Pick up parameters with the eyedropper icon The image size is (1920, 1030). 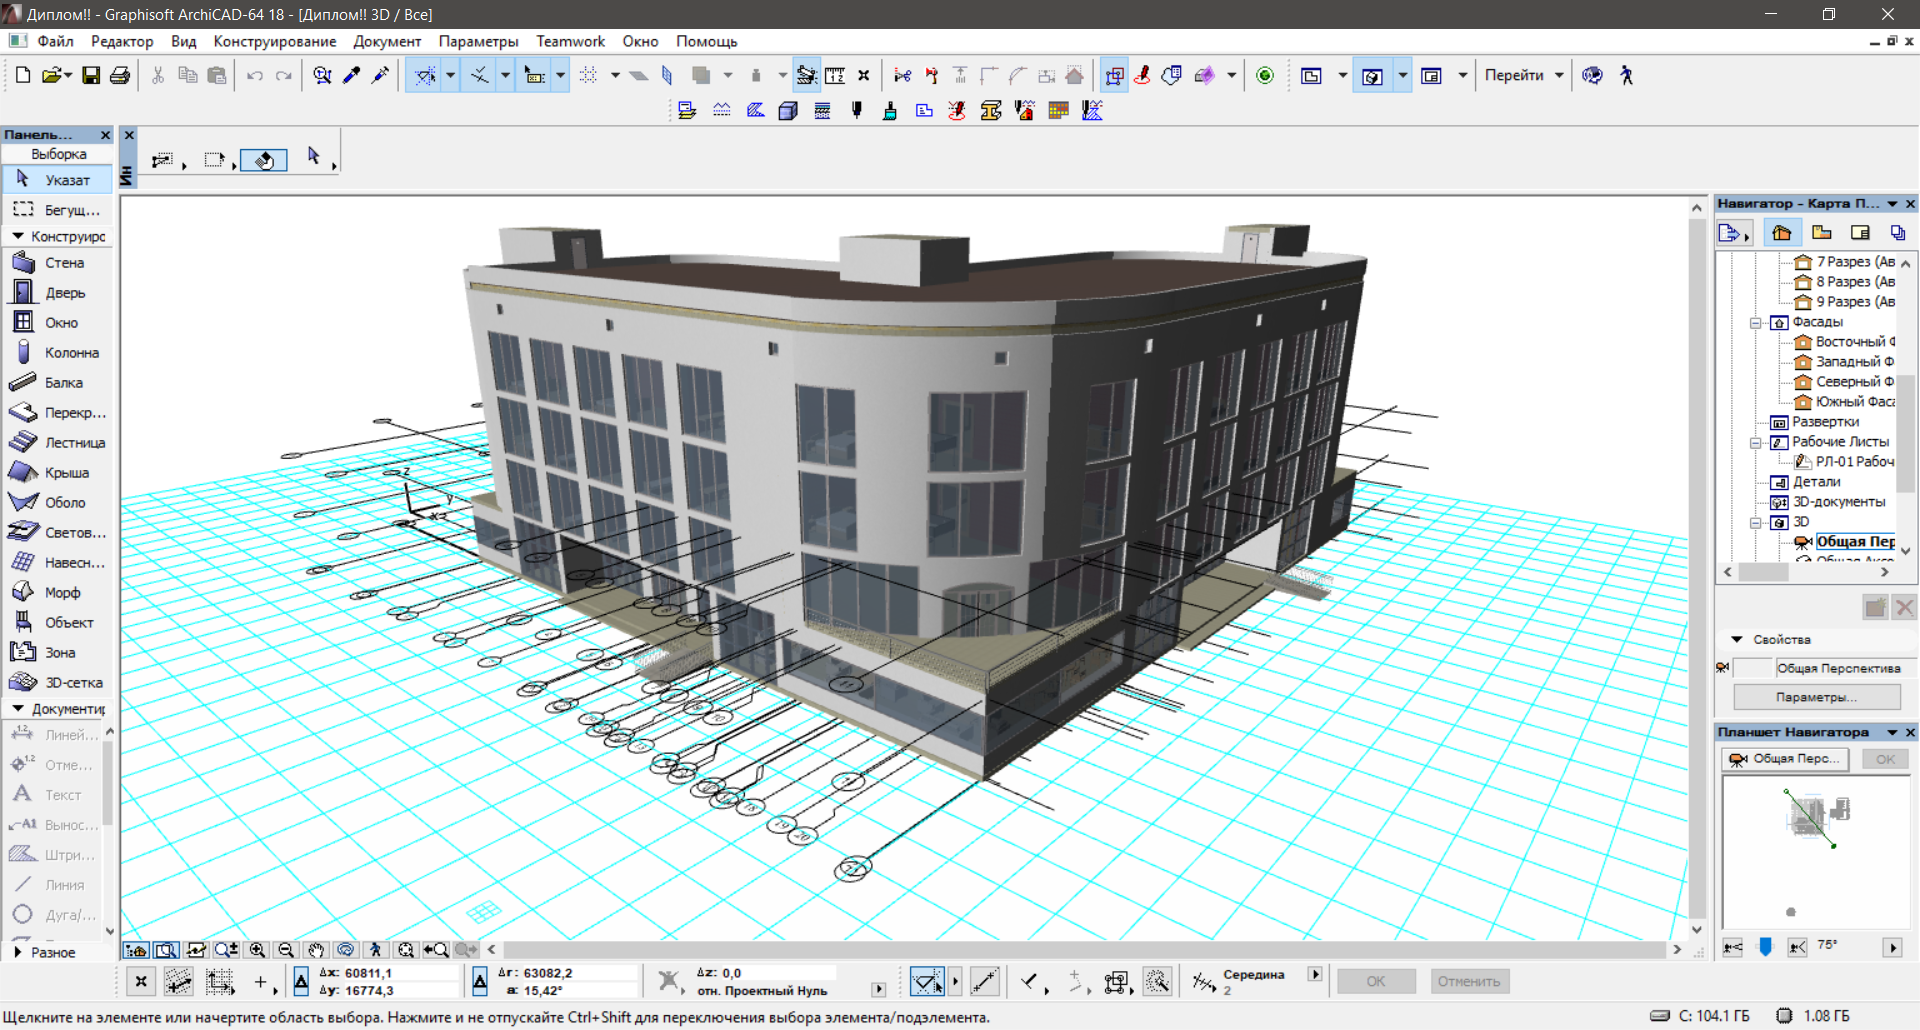coord(351,75)
